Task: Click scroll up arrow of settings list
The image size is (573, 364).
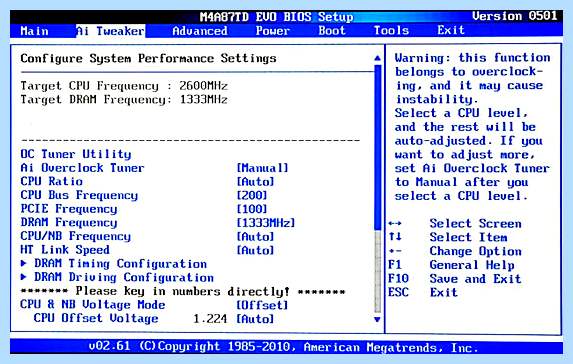Action: (x=377, y=58)
